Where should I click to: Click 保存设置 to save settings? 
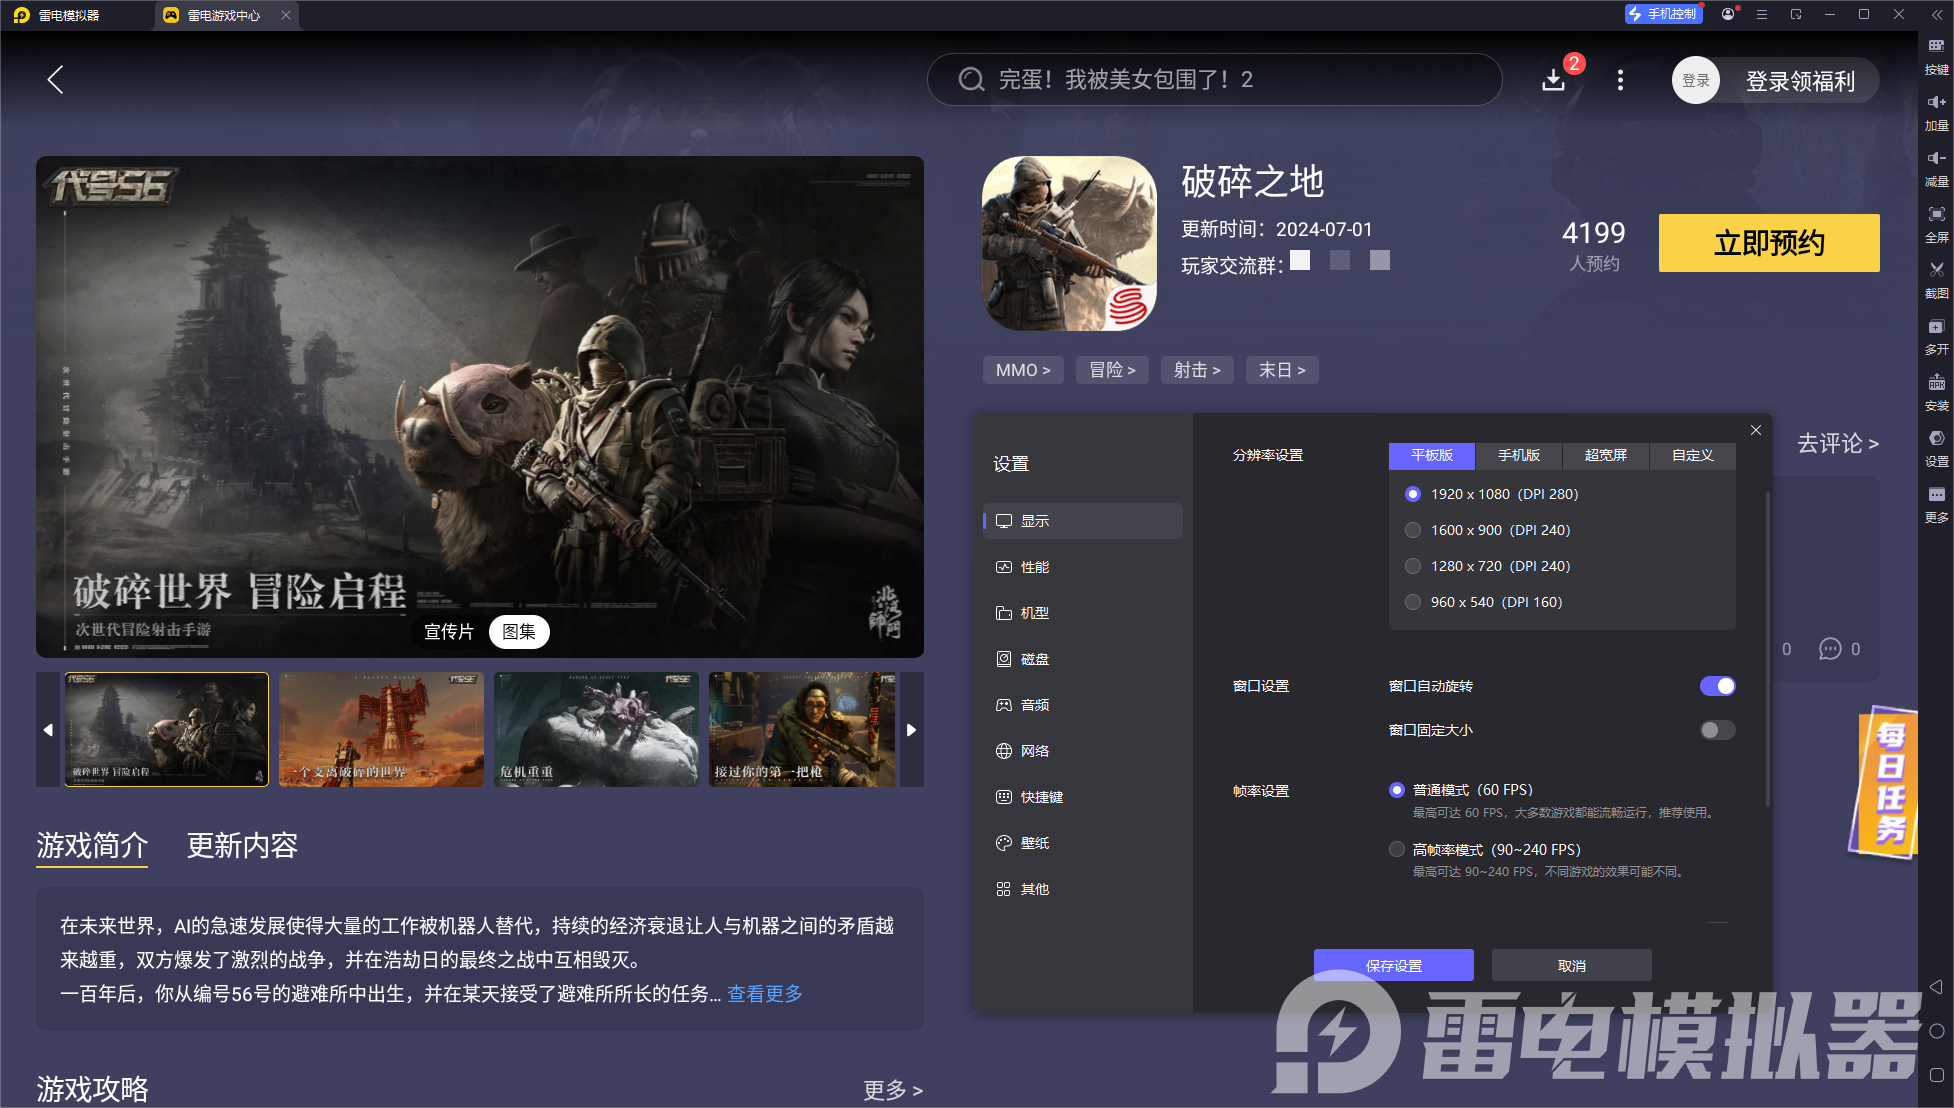tap(1393, 965)
